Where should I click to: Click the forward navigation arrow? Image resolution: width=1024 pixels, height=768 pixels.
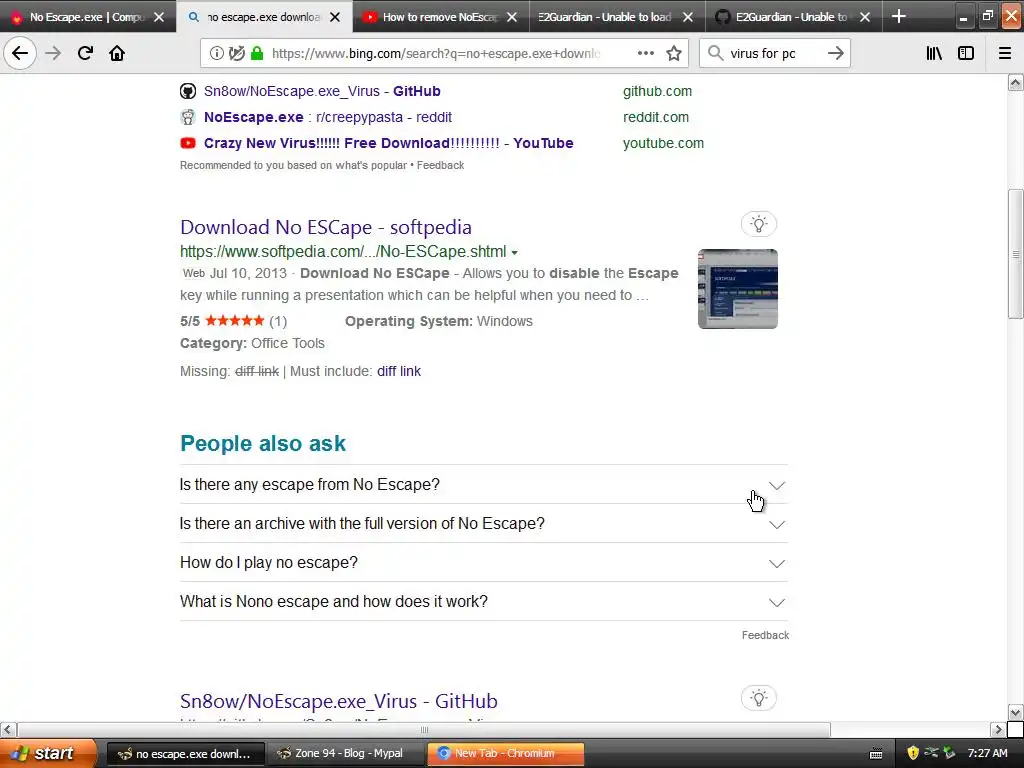tap(54, 53)
